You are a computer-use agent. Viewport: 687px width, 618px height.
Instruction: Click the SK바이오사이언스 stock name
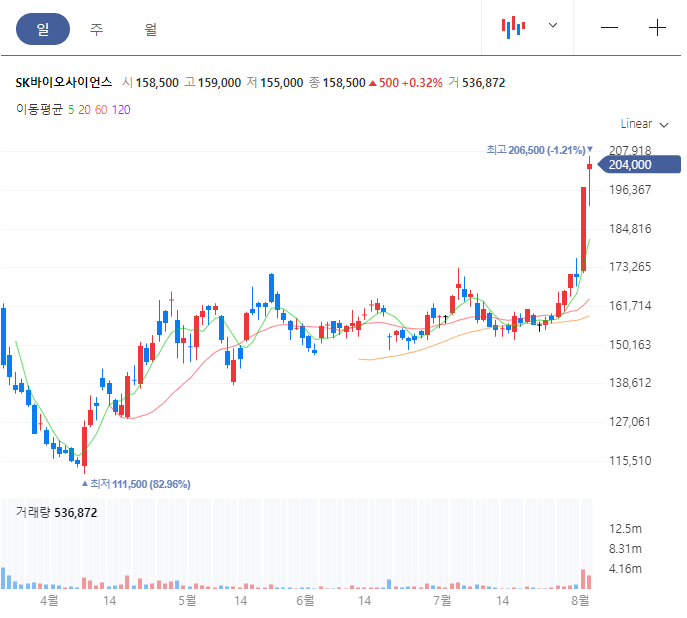click(x=64, y=82)
